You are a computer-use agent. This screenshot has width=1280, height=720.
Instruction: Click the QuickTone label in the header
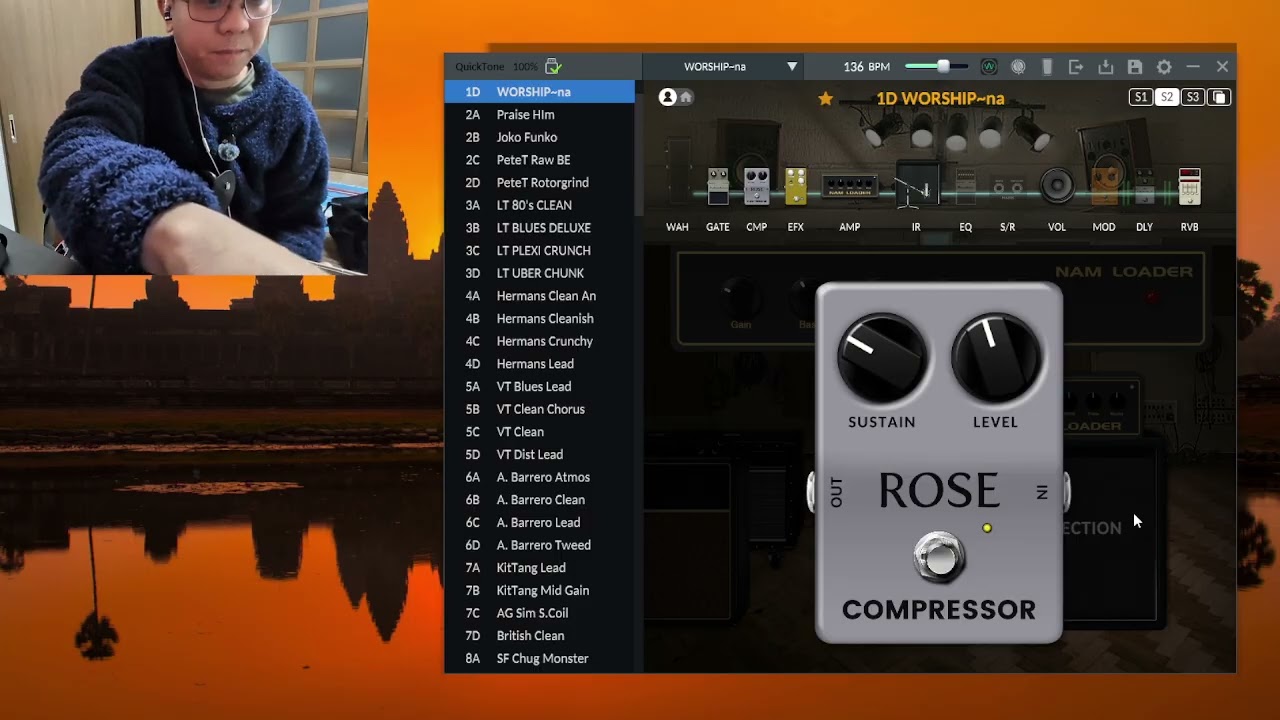click(480, 67)
